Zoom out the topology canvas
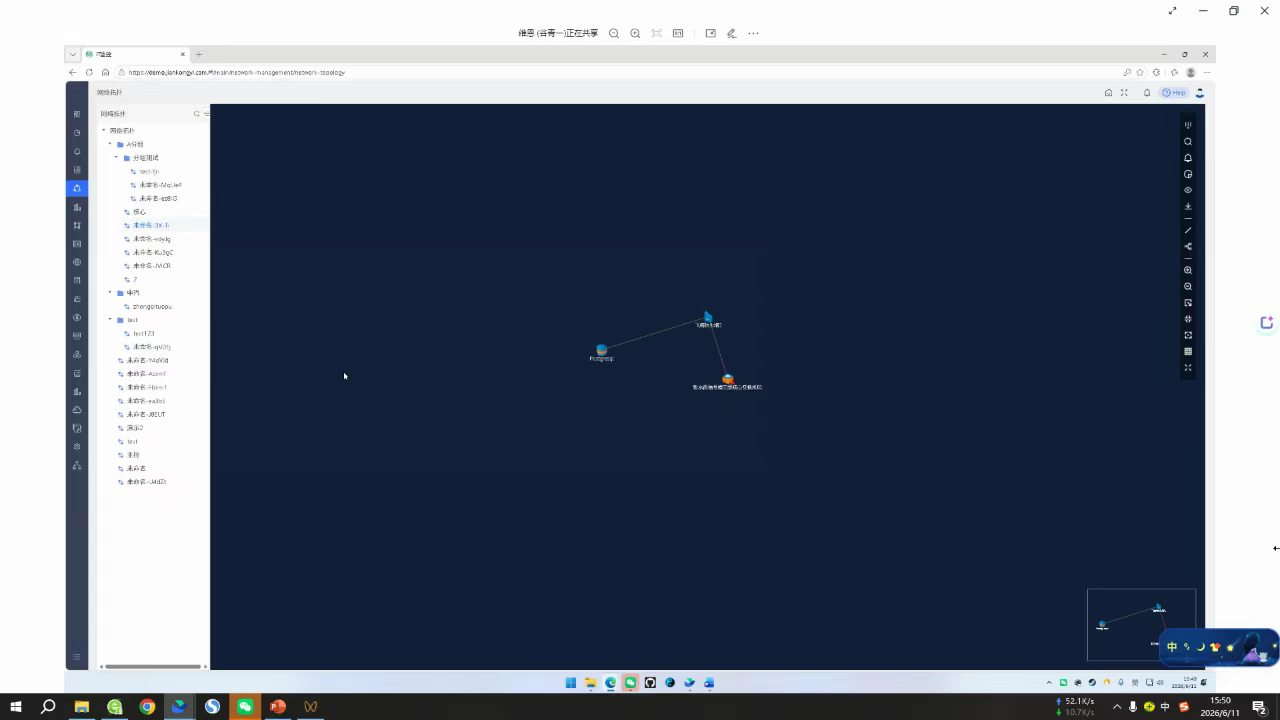This screenshot has height=720, width=1280. pyautogui.click(x=1188, y=287)
